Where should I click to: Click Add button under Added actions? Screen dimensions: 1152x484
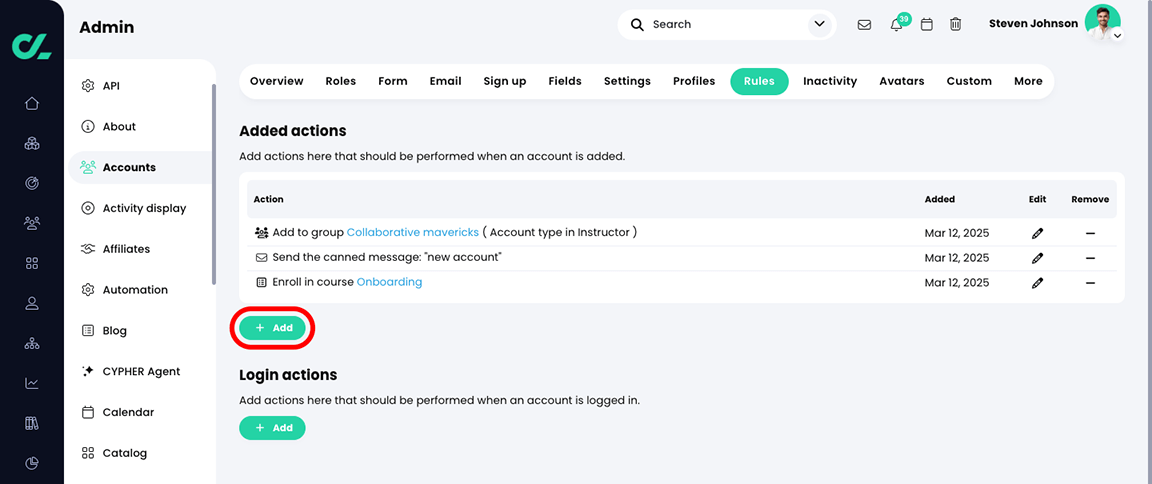[x=273, y=328]
